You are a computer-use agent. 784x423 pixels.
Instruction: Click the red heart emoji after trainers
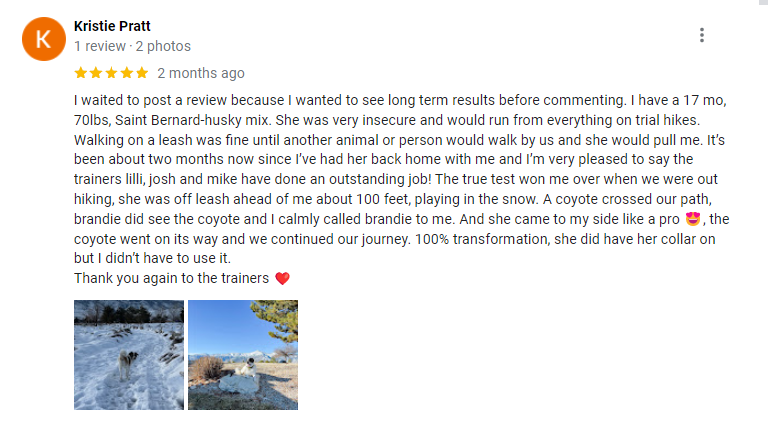281,279
